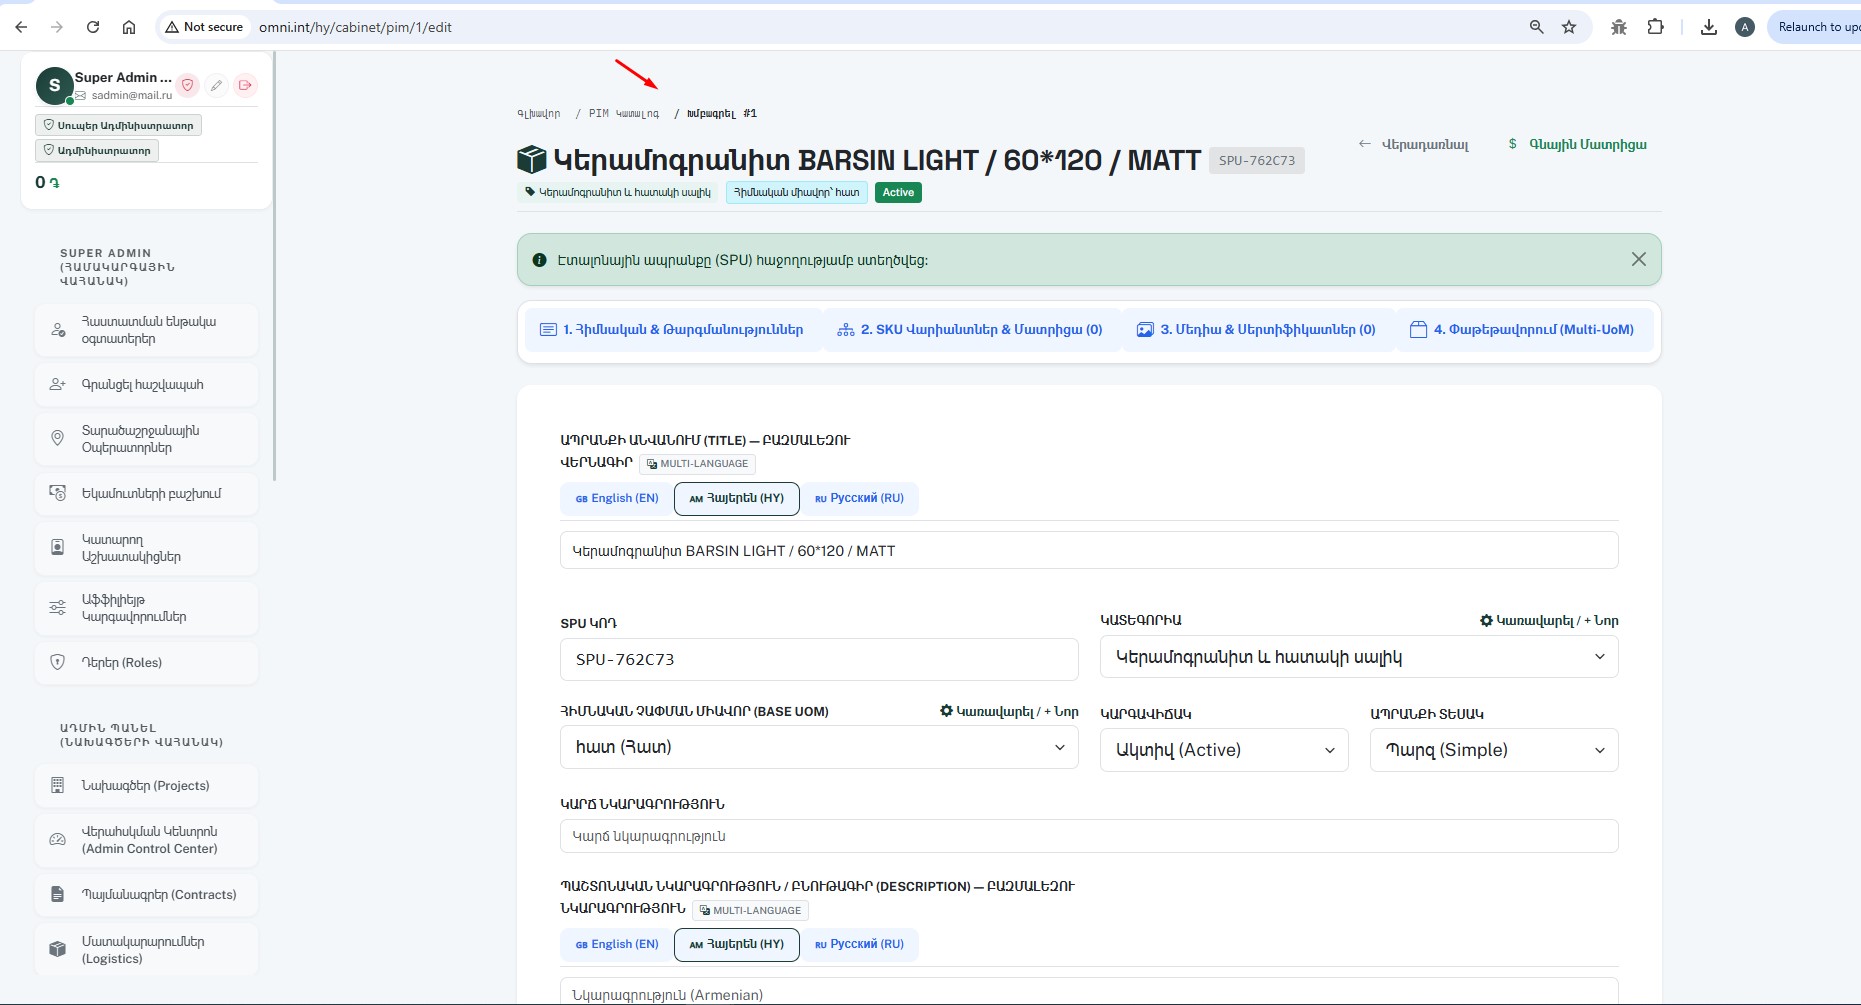Click the red shield icon in profile card

click(187, 85)
